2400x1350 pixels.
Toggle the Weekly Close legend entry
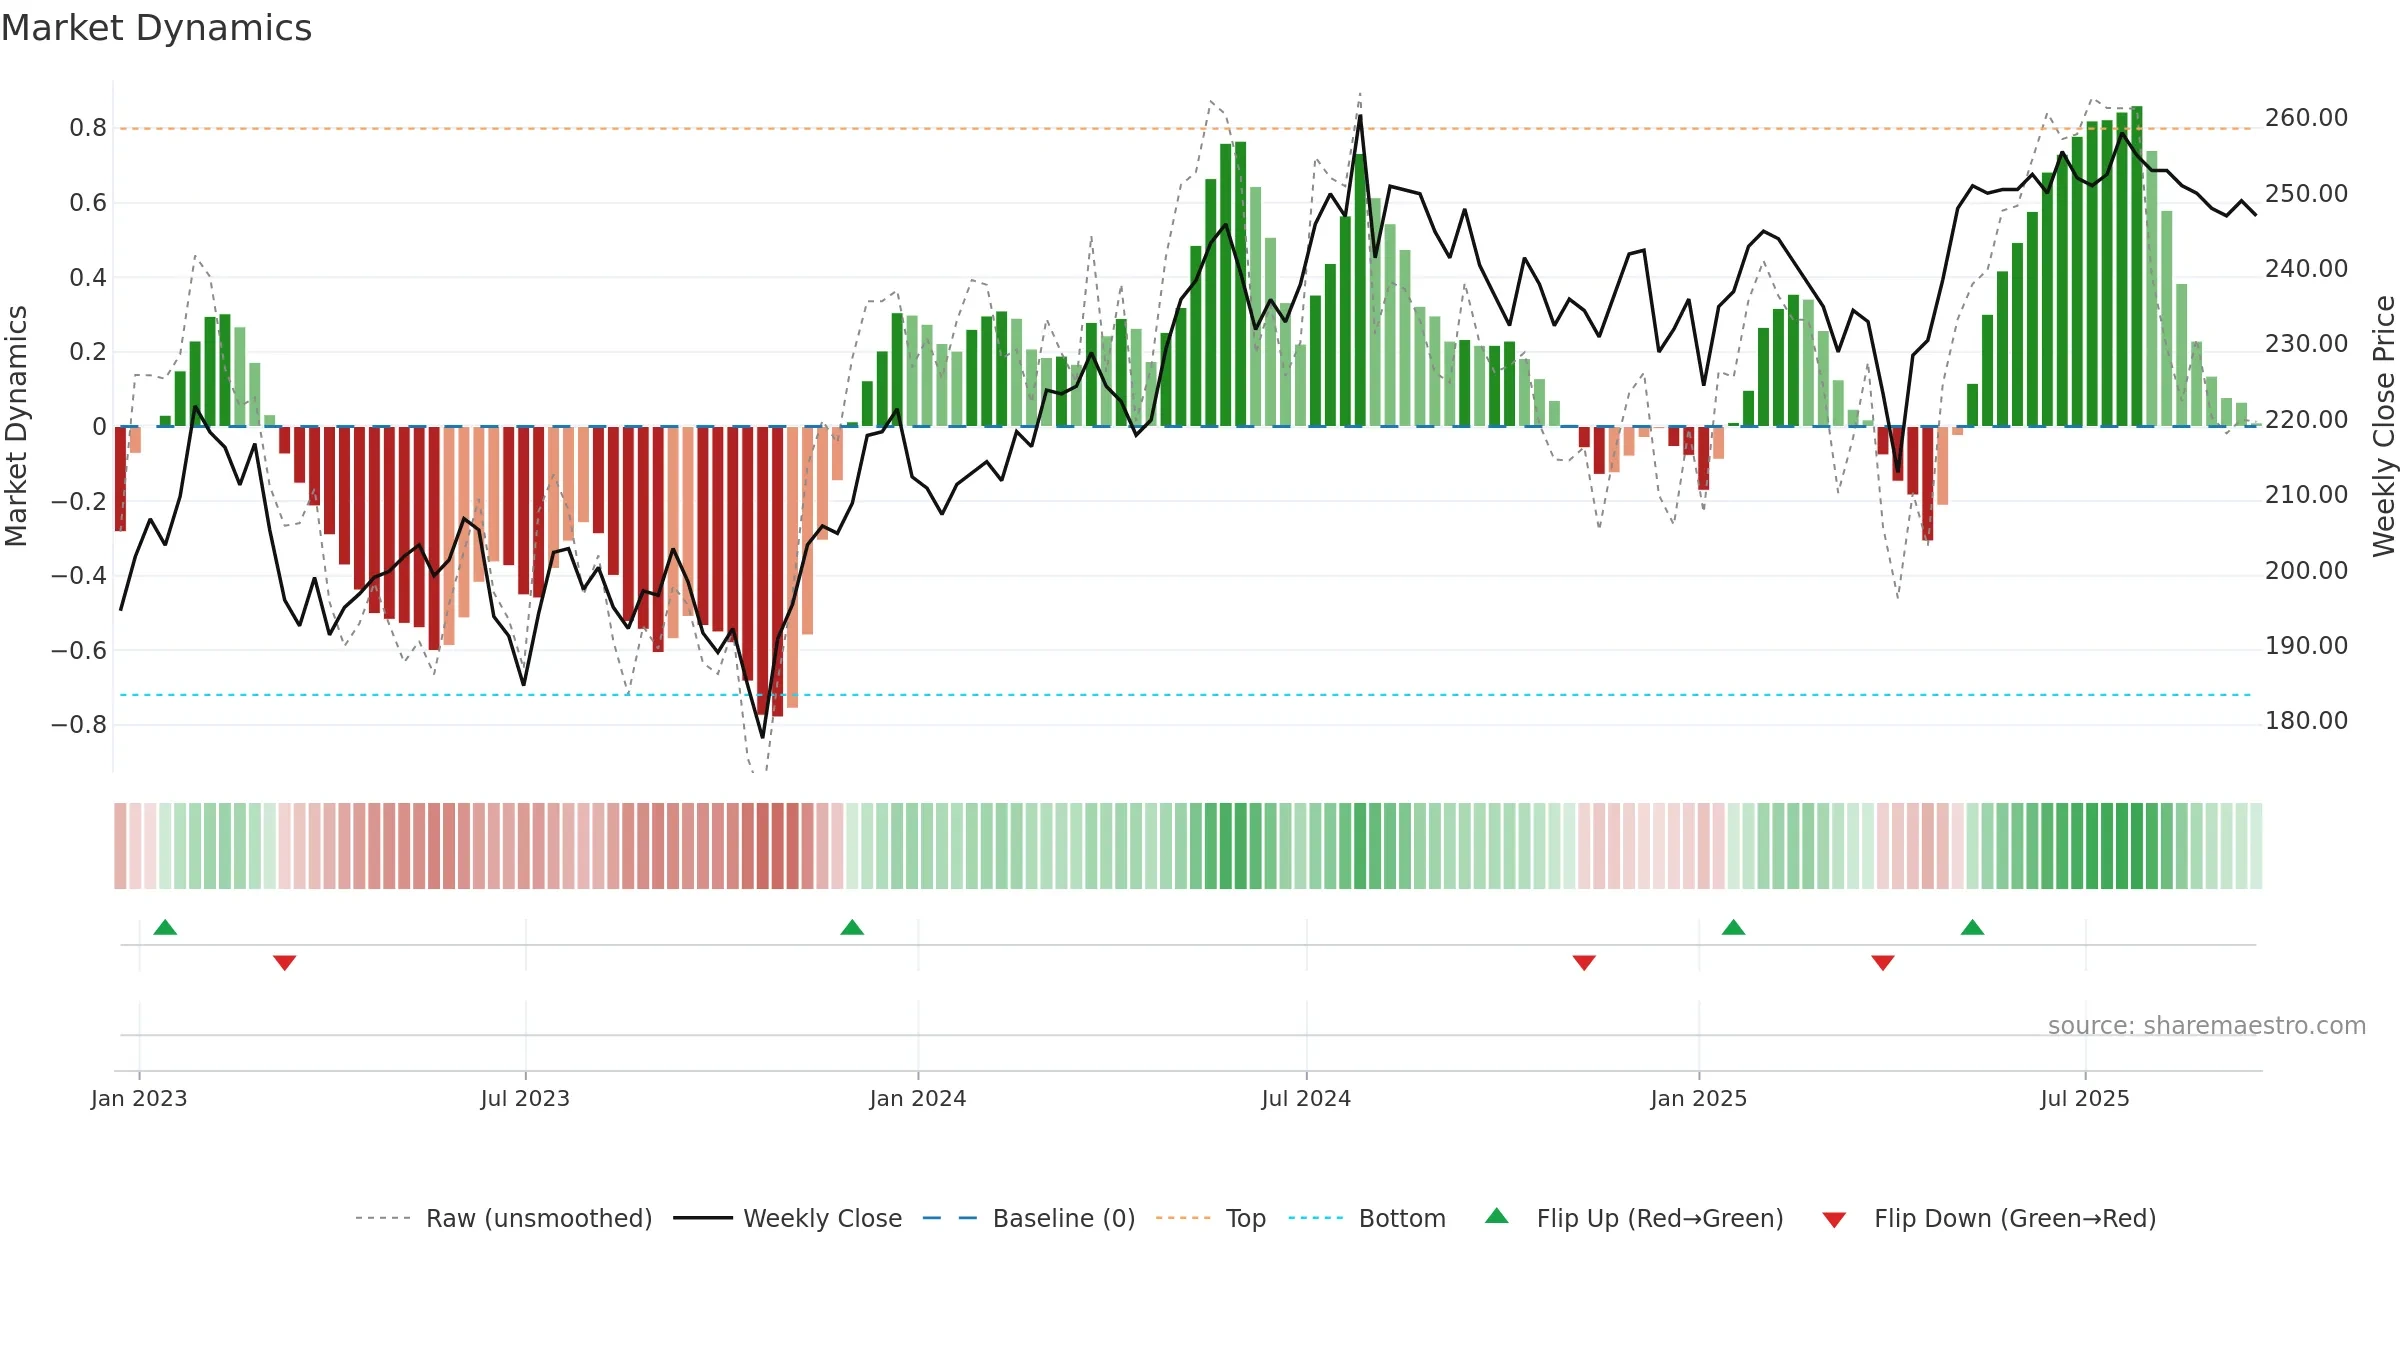click(788, 1218)
